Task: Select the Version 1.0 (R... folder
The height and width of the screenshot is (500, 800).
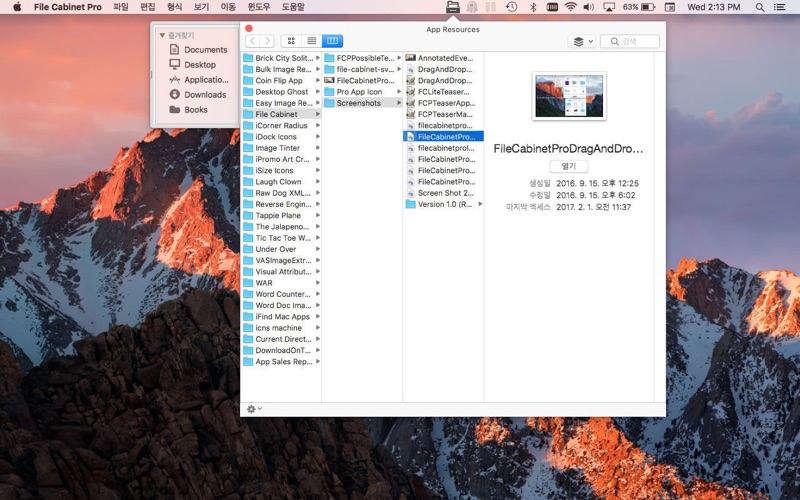Action: tap(443, 204)
